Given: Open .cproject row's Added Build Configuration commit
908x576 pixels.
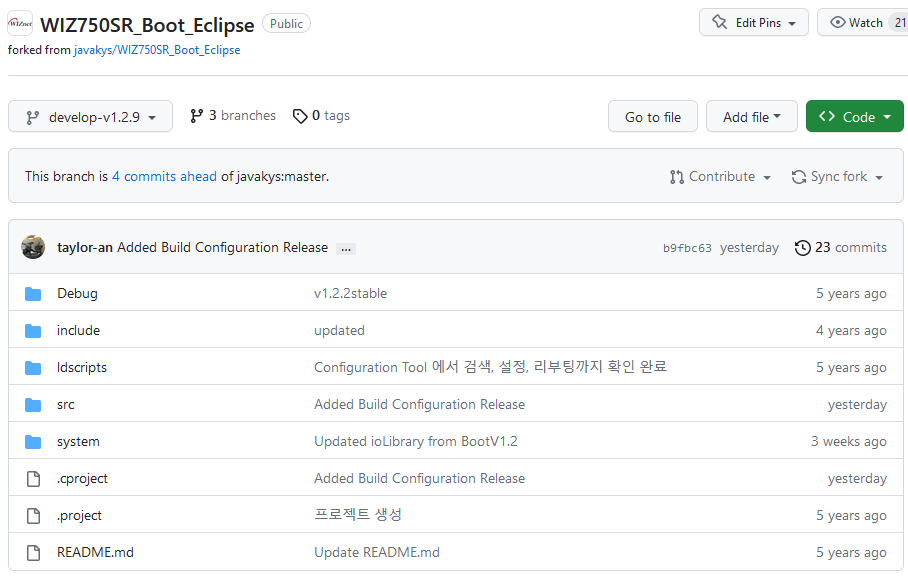Looking at the screenshot, I should 419,479.
